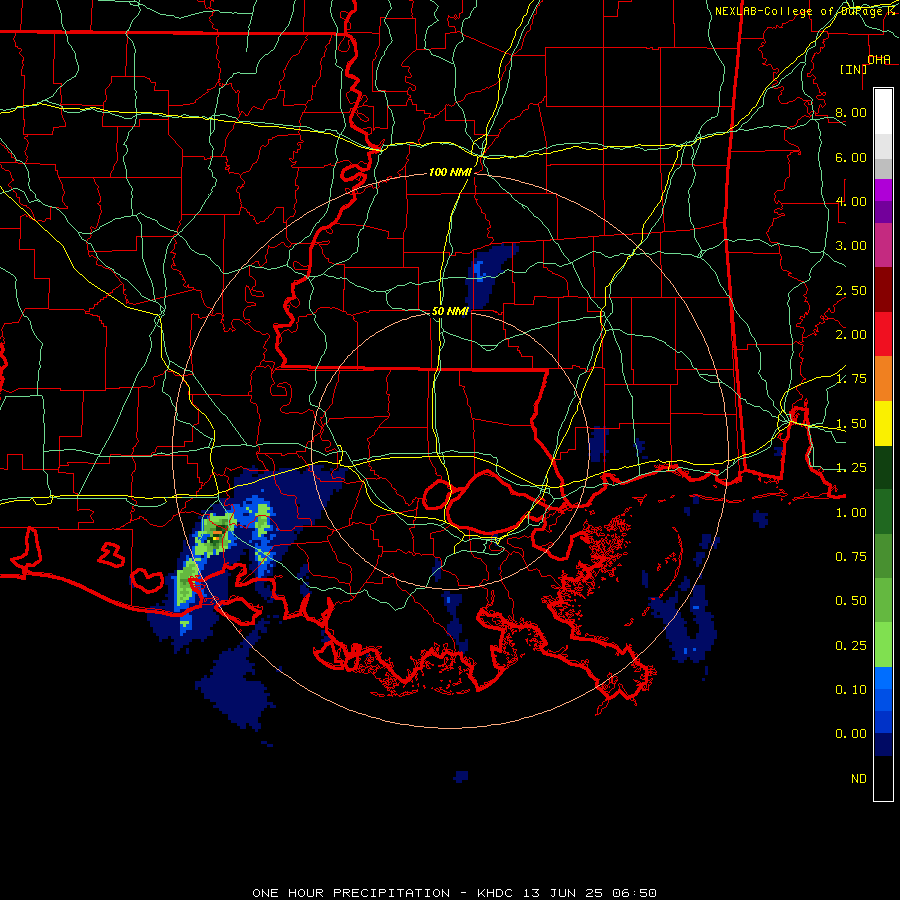Image resolution: width=900 pixels, height=900 pixels.
Task: Click the 1.25 legend value
Action: [851, 468]
